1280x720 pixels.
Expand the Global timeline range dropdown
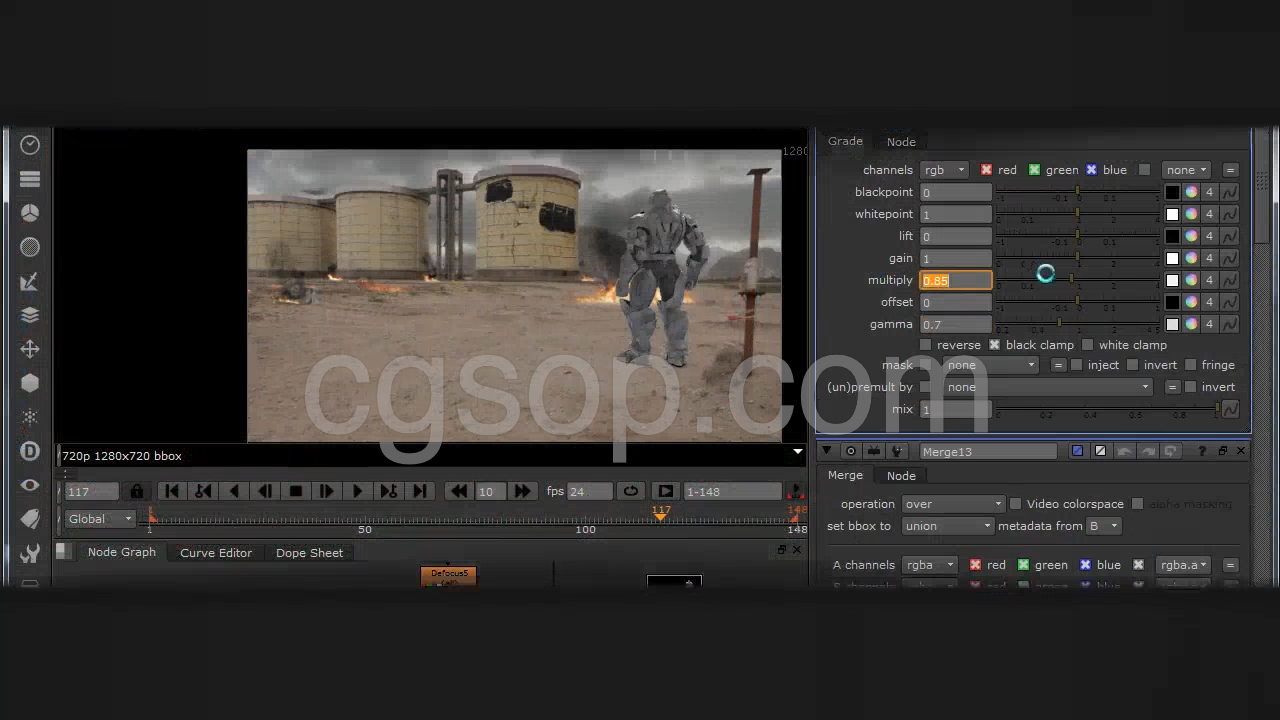[x=100, y=519]
